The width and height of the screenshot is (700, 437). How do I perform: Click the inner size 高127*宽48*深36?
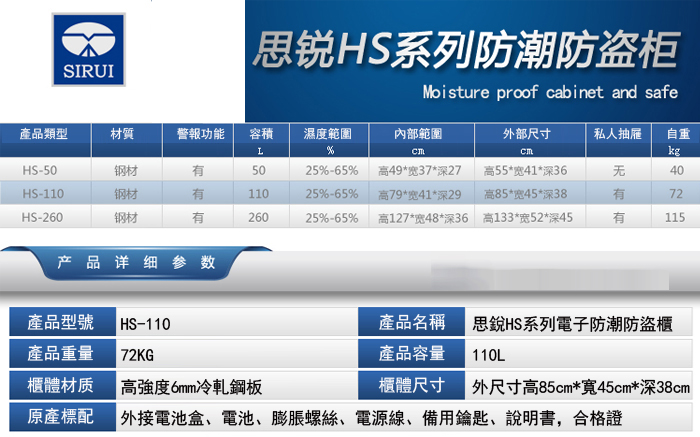423,218
